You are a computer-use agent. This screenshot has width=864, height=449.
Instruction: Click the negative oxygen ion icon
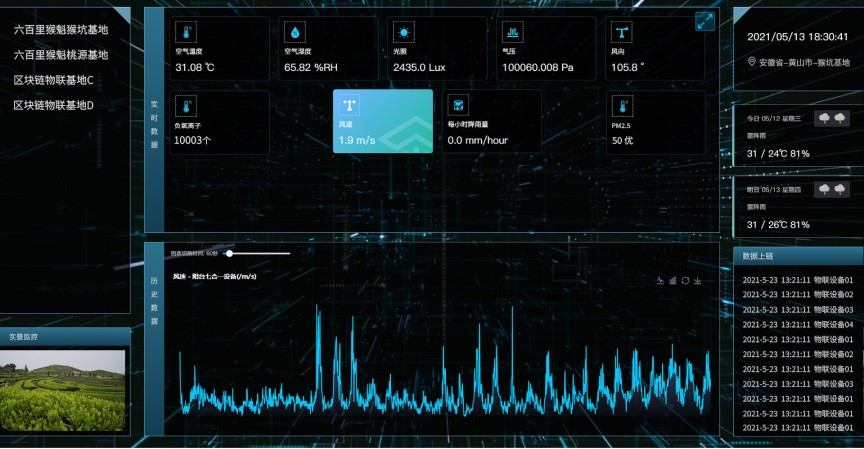pyautogui.click(x=187, y=105)
